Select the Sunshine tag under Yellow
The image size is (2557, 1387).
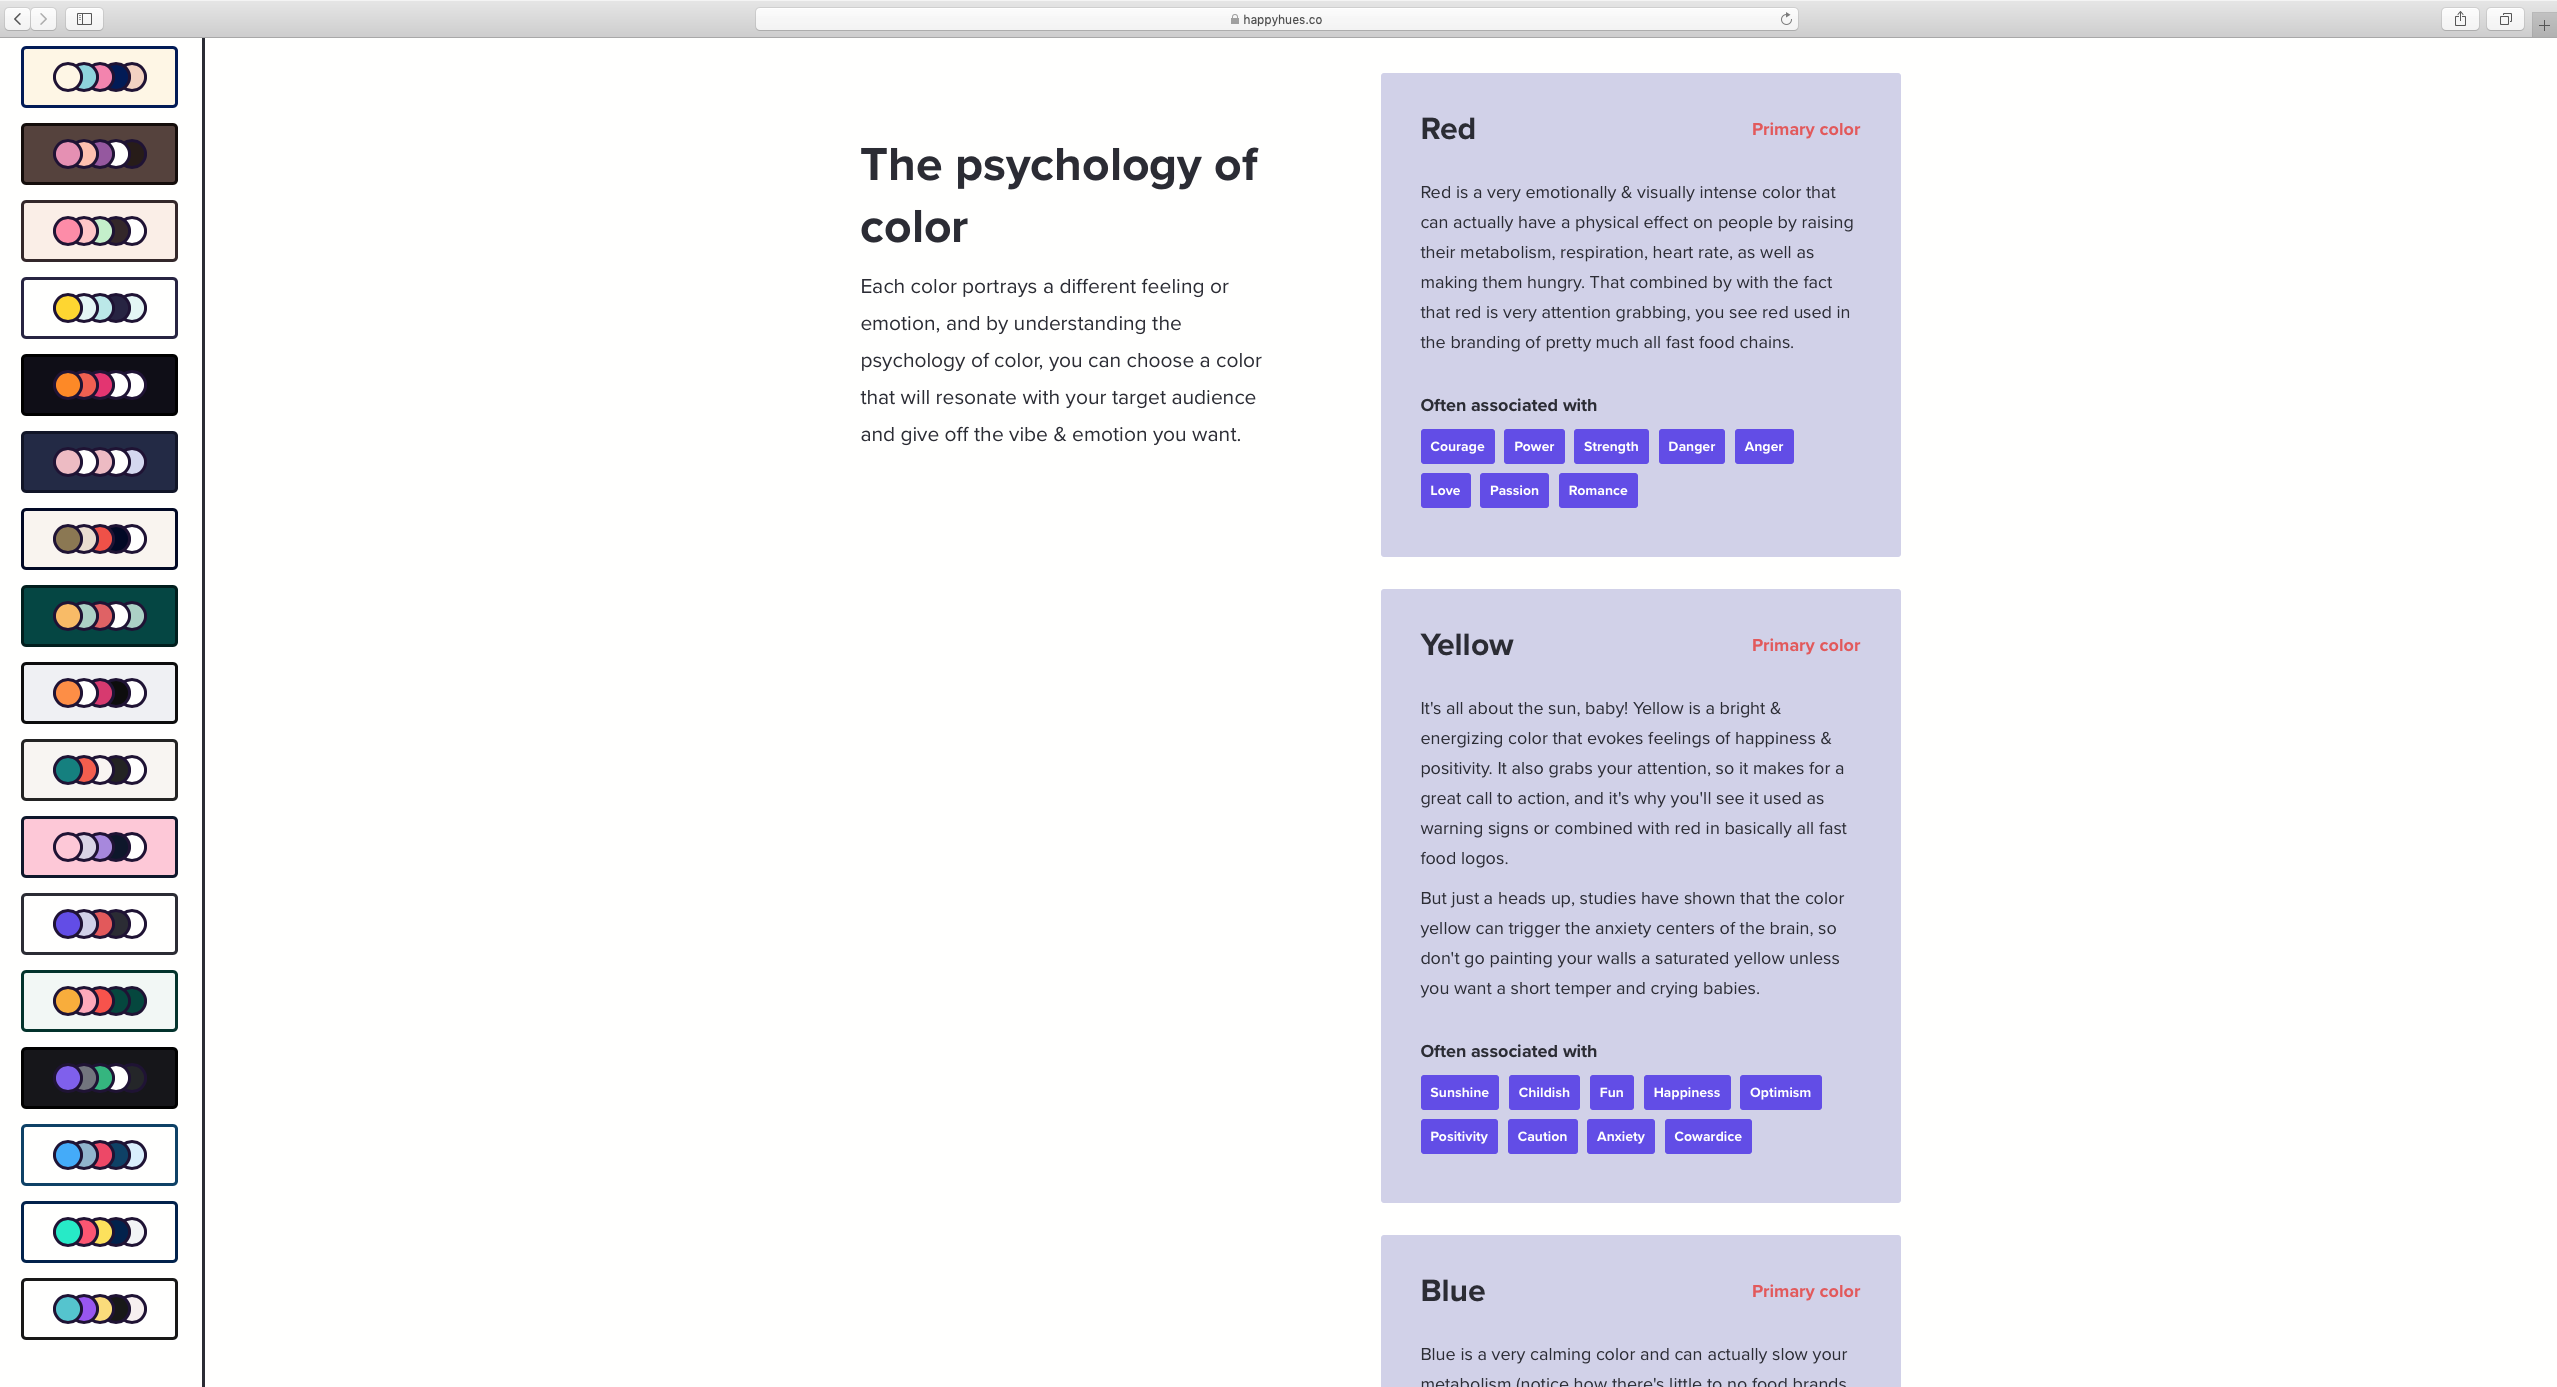pos(1459,1091)
